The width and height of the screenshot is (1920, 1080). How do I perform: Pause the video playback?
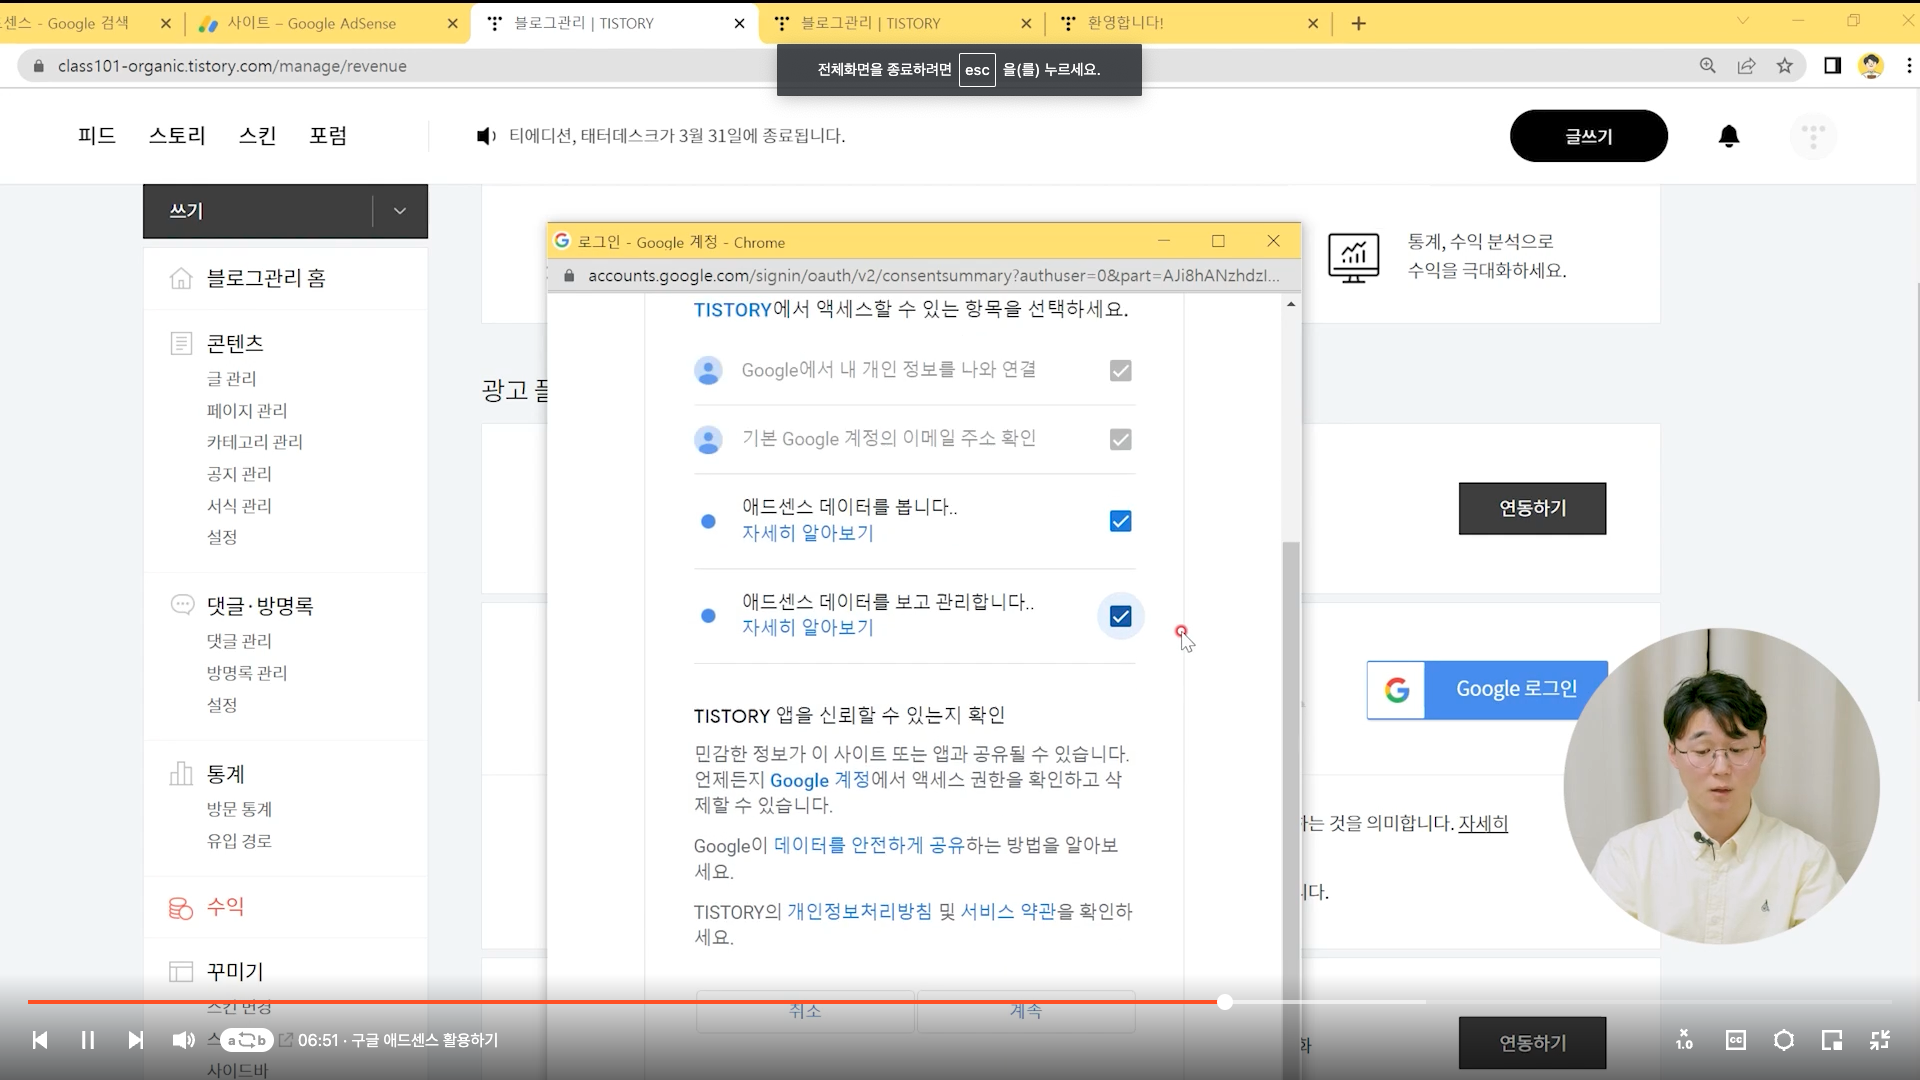[x=88, y=1040]
